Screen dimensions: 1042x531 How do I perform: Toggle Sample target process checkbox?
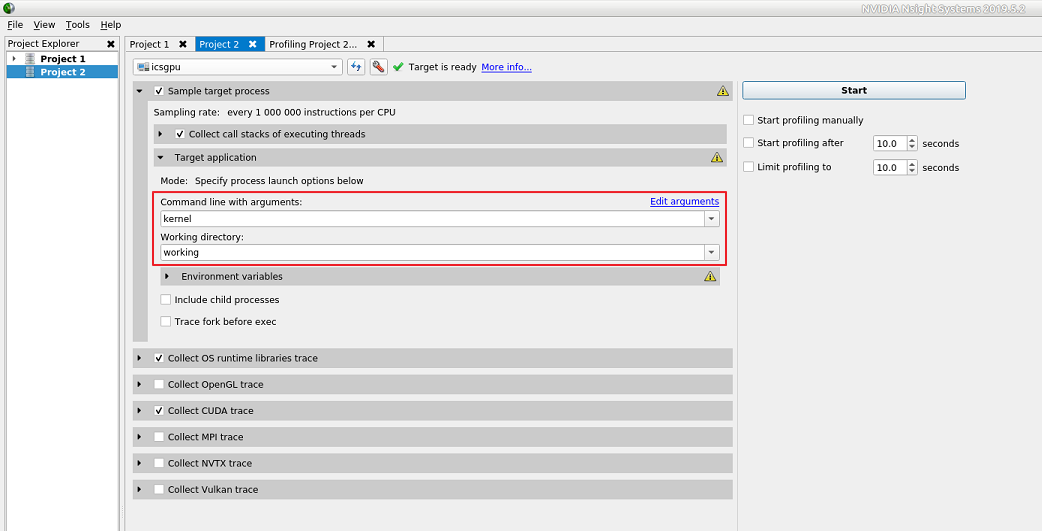coord(159,91)
